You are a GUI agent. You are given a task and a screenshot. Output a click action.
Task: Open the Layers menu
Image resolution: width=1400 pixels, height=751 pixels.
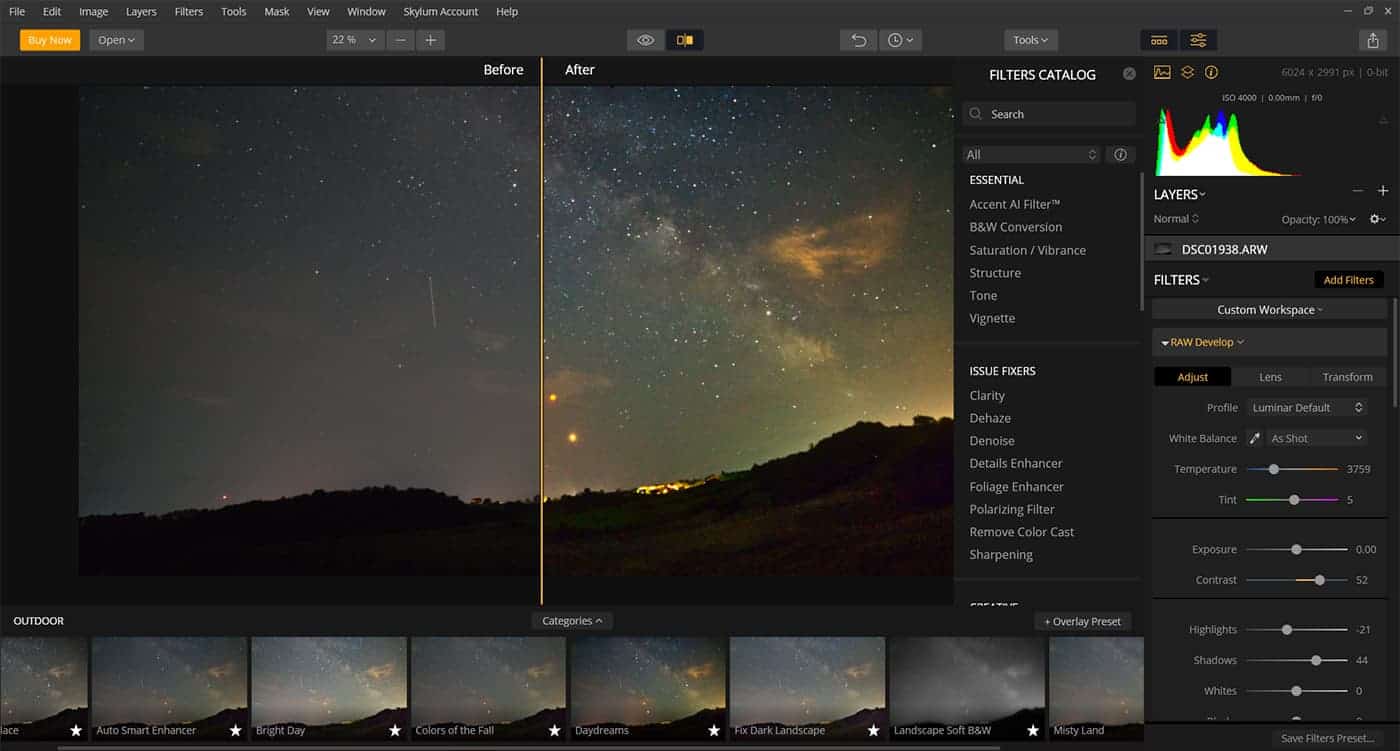point(141,11)
